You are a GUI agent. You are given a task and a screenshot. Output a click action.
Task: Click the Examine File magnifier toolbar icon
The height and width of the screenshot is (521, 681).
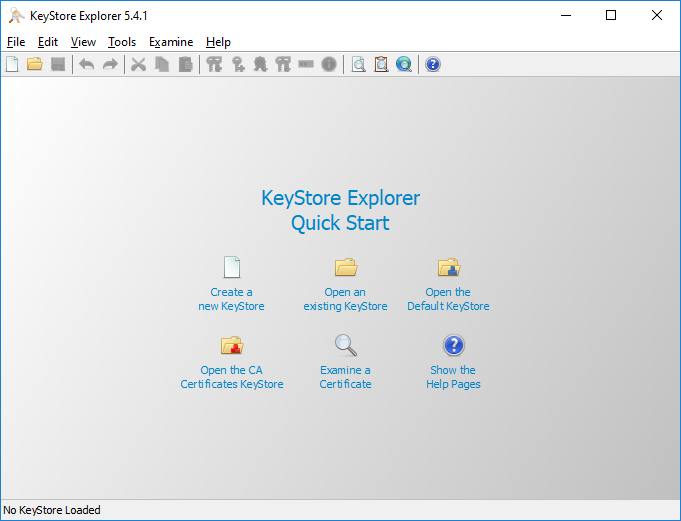pyautogui.click(x=358, y=64)
